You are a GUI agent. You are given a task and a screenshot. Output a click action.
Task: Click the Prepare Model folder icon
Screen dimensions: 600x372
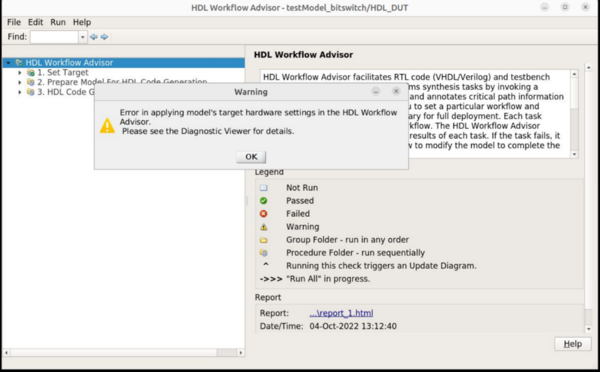click(x=31, y=82)
